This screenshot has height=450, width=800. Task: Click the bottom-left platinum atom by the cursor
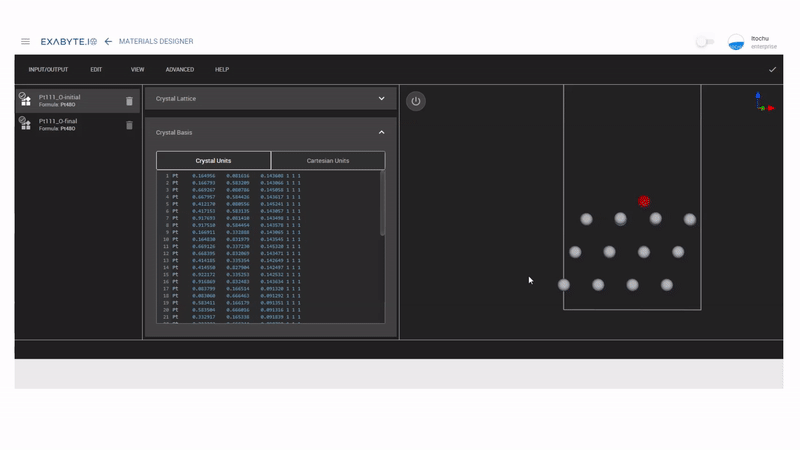coord(564,285)
